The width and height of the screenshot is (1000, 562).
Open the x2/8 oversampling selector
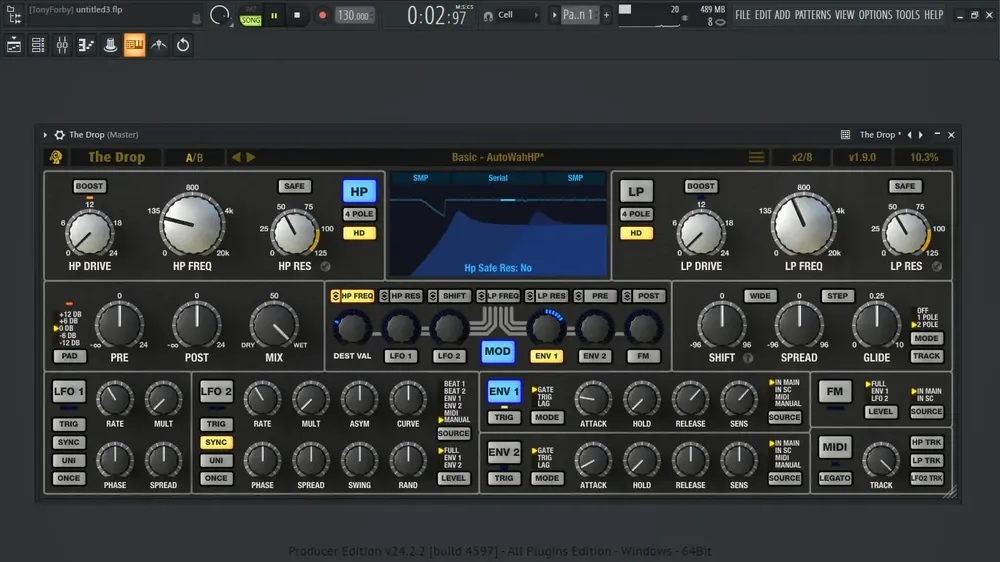802,157
